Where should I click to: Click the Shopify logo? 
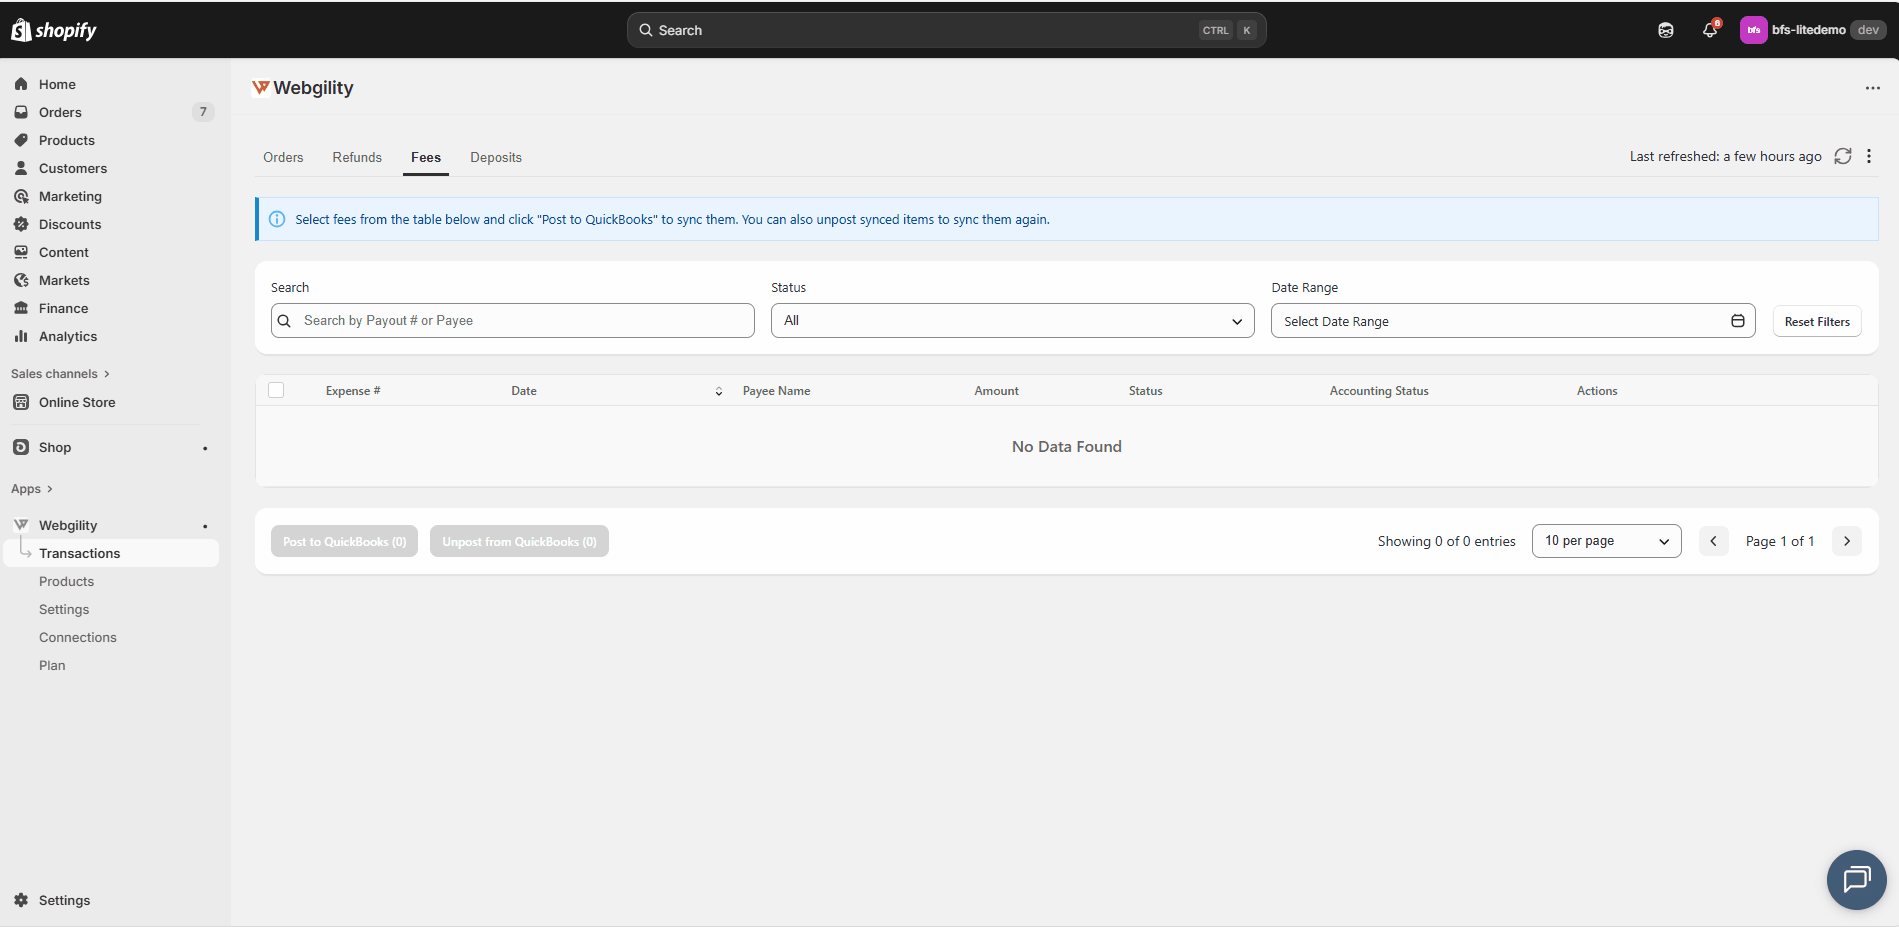54,30
